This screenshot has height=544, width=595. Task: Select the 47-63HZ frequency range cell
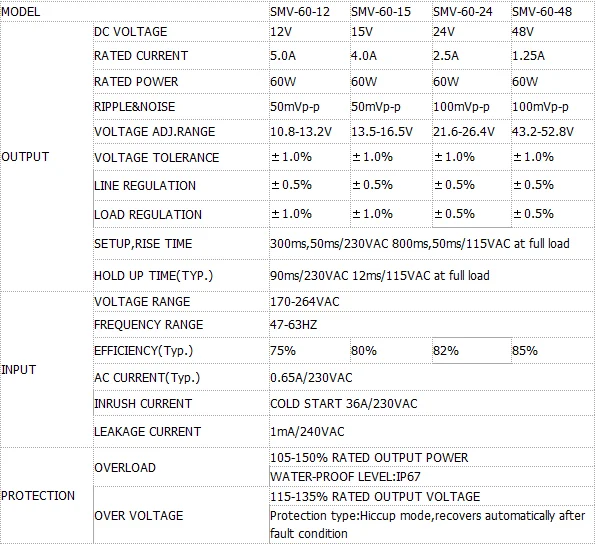click(x=293, y=325)
